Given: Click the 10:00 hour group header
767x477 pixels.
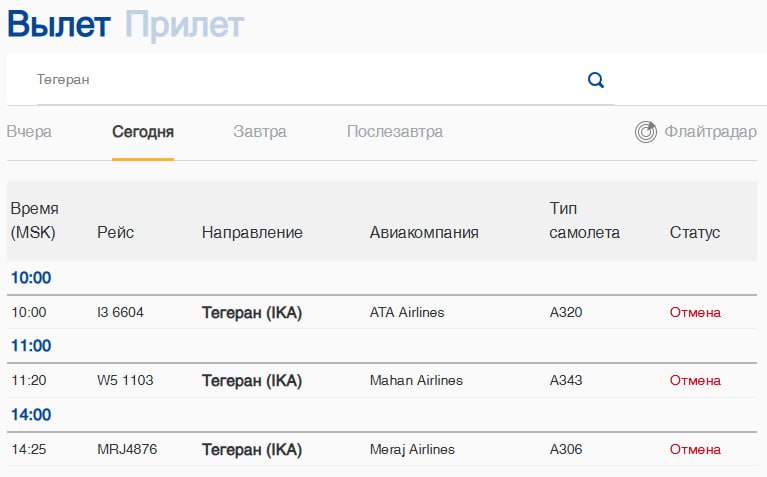Looking at the screenshot, I should [x=31, y=278].
